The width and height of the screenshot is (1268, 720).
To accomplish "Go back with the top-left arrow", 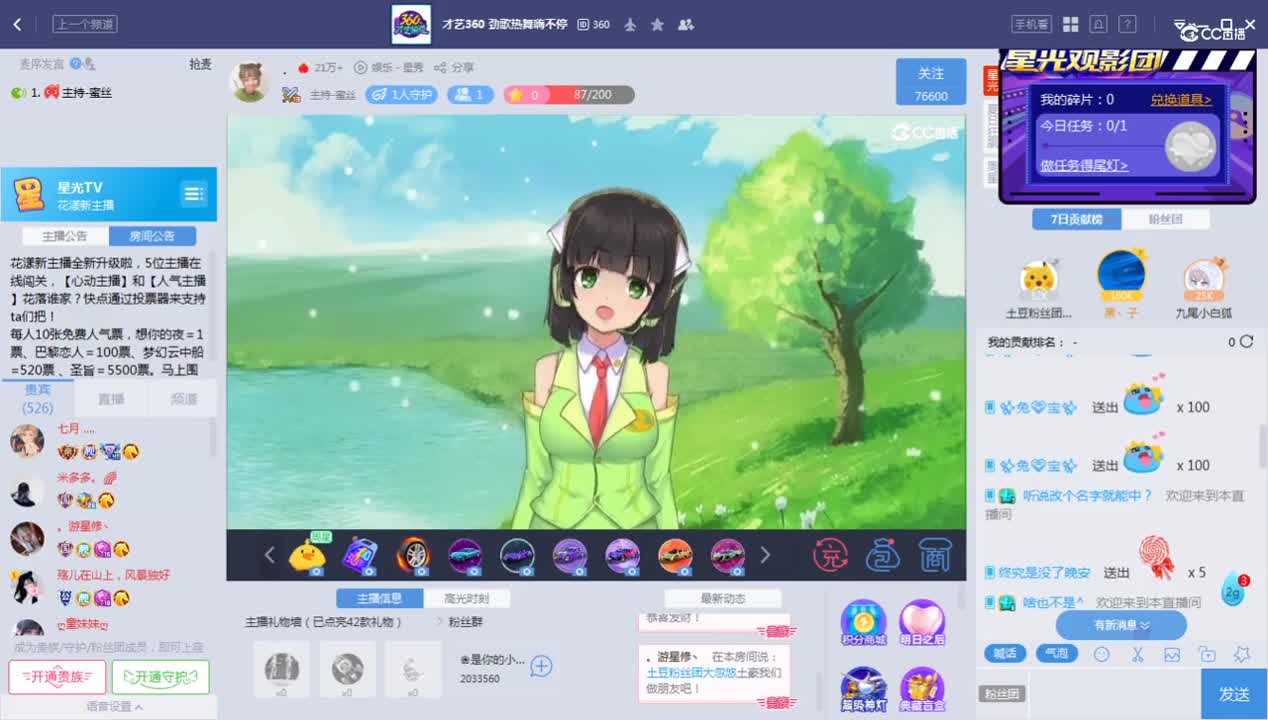I will pyautogui.click(x=17, y=24).
